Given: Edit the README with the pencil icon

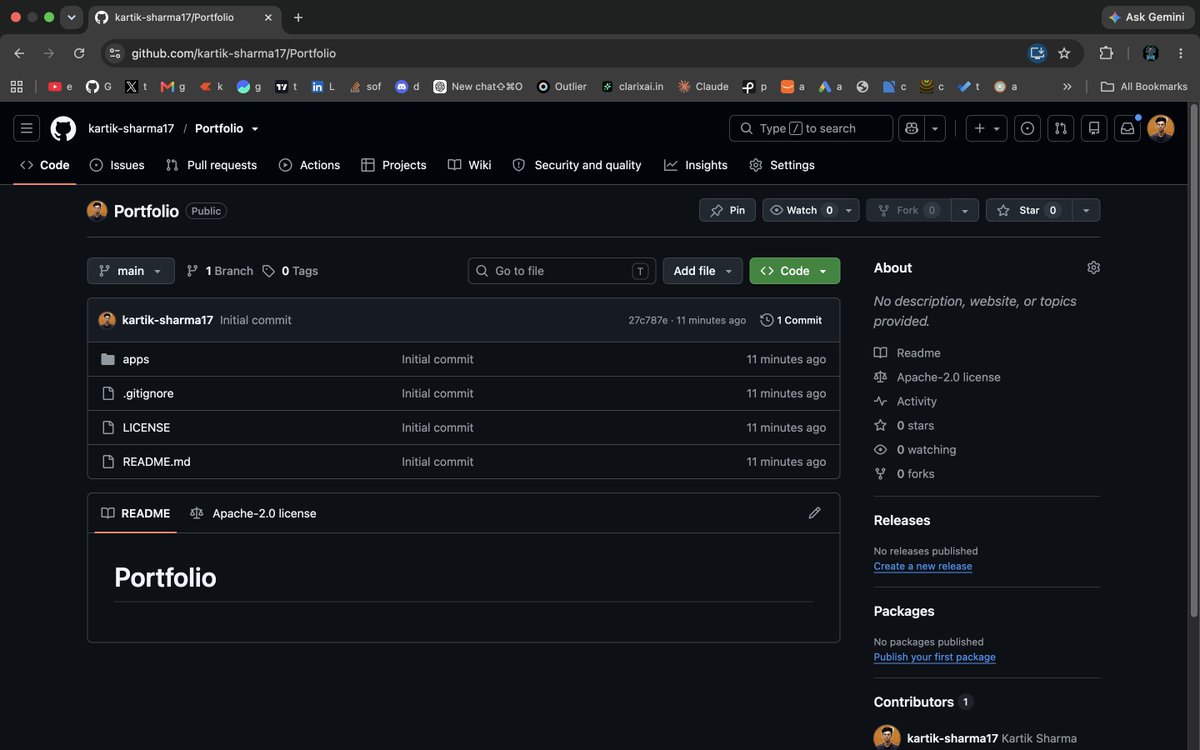Looking at the screenshot, I should (814, 513).
